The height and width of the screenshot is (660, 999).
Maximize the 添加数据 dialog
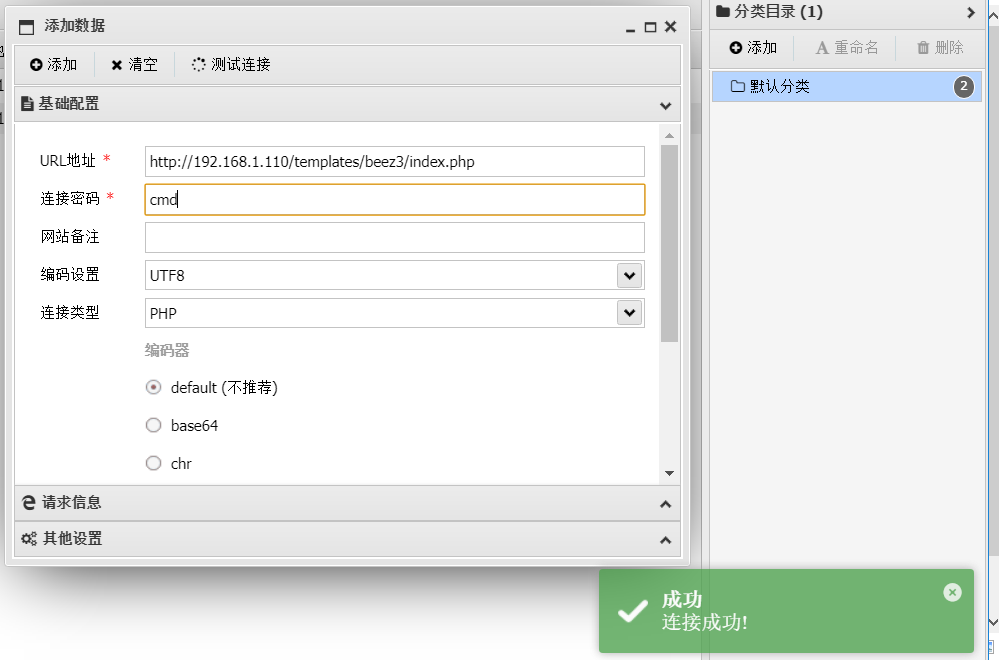[650, 27]
